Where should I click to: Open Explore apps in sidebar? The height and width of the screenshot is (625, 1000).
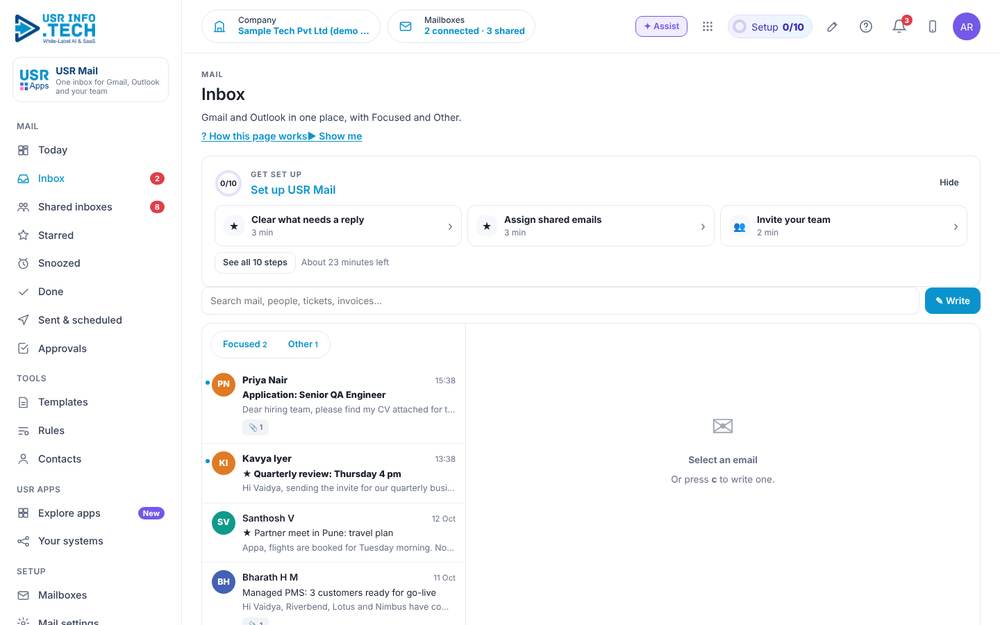91,513
